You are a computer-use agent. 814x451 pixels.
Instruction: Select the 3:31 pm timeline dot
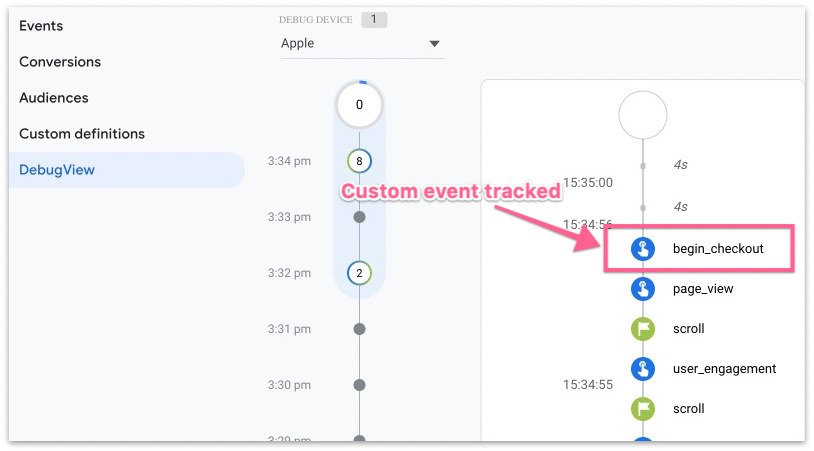pos(360,329)
